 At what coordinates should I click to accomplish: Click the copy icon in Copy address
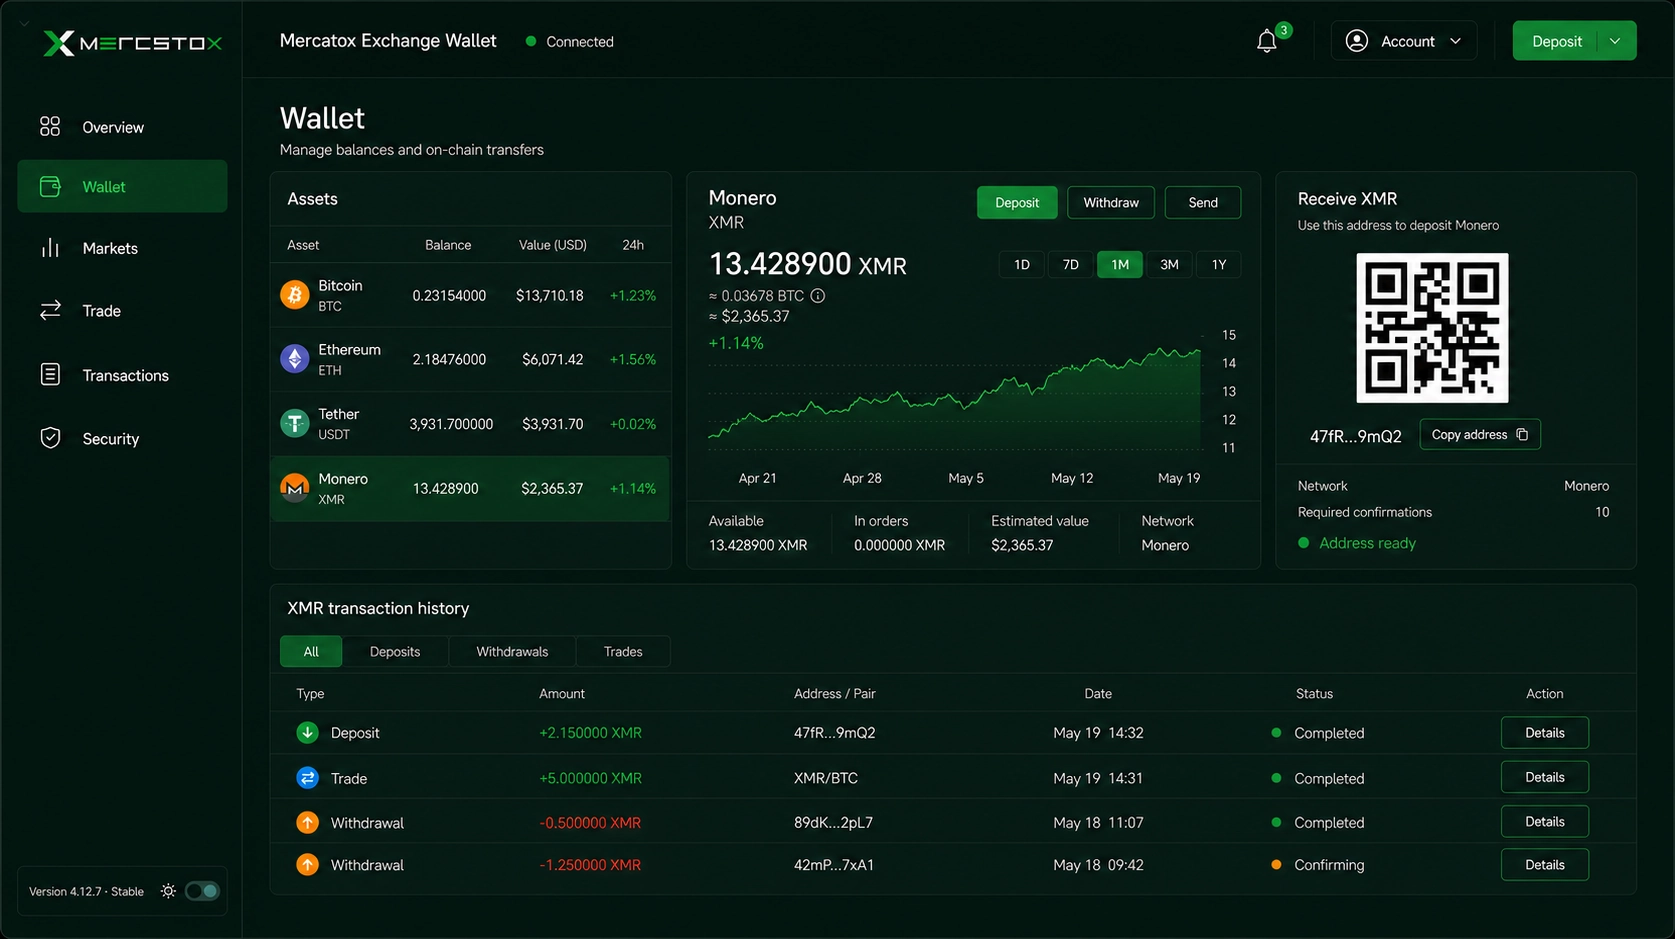pyautogui.click(x=1522, y=434)
